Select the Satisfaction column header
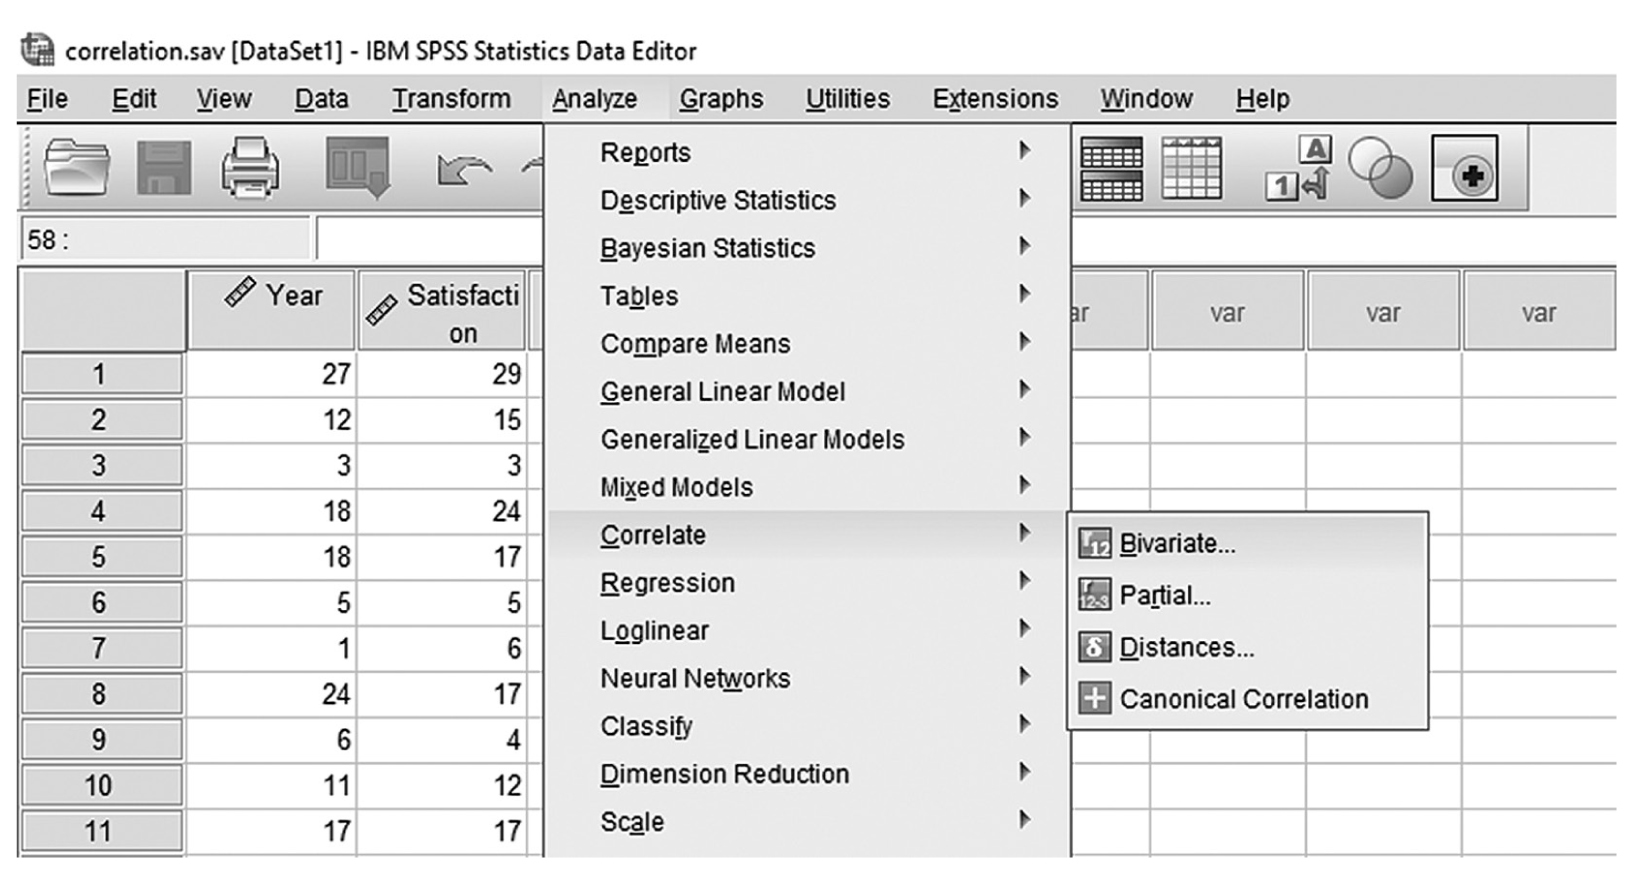The image size is (1628, 884). (x=442, y=311)
